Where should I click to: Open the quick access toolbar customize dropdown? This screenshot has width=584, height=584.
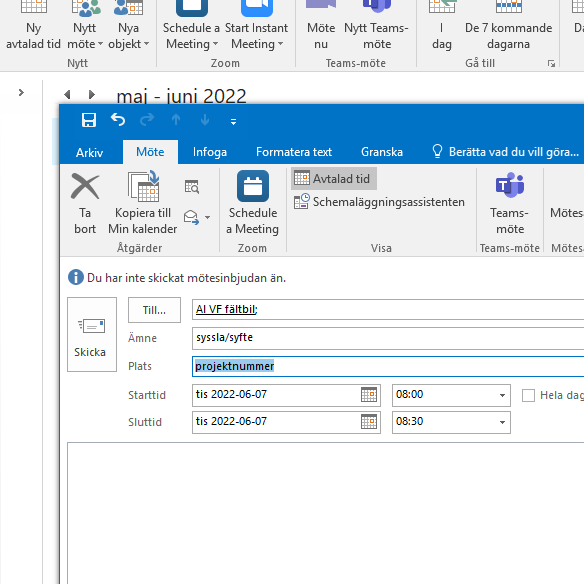point(233,121)
